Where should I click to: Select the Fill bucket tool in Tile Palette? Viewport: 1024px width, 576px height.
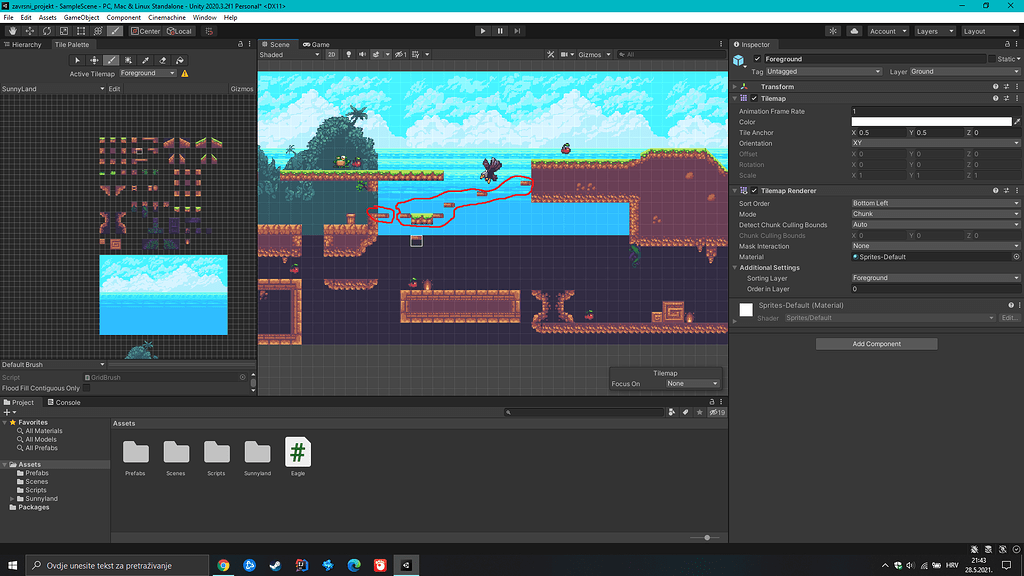click(180, 60)
